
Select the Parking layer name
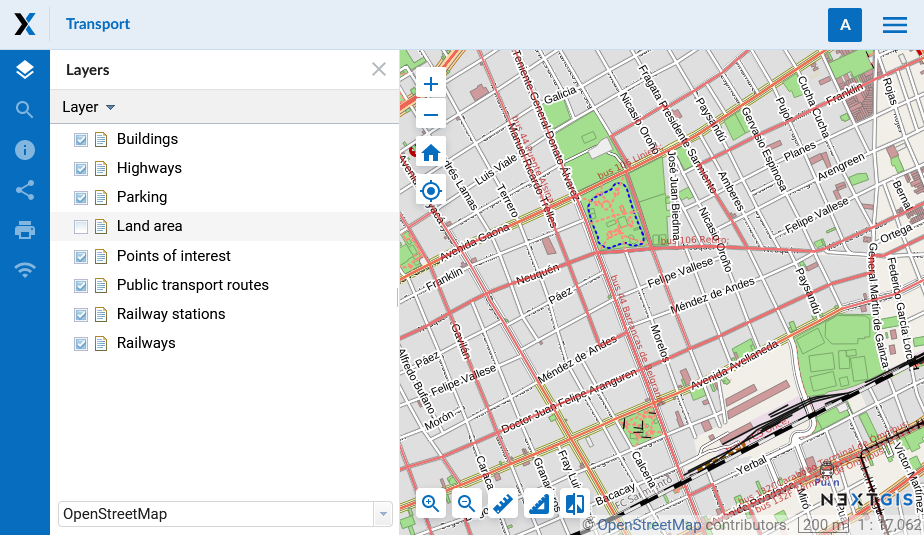[x=142, y=197]
